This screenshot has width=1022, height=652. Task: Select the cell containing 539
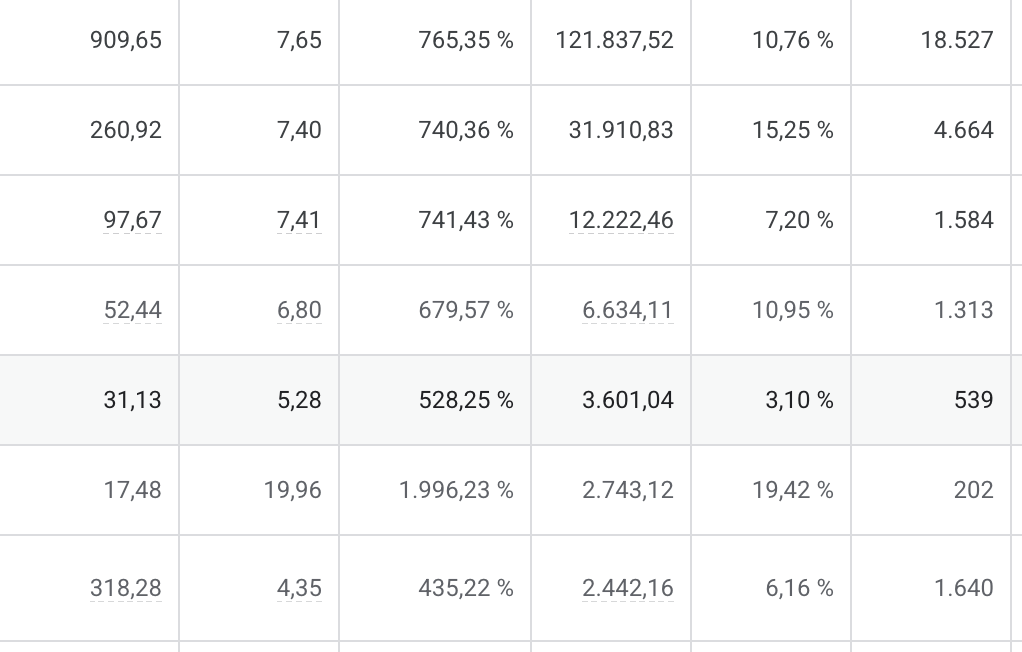[973, 400]
